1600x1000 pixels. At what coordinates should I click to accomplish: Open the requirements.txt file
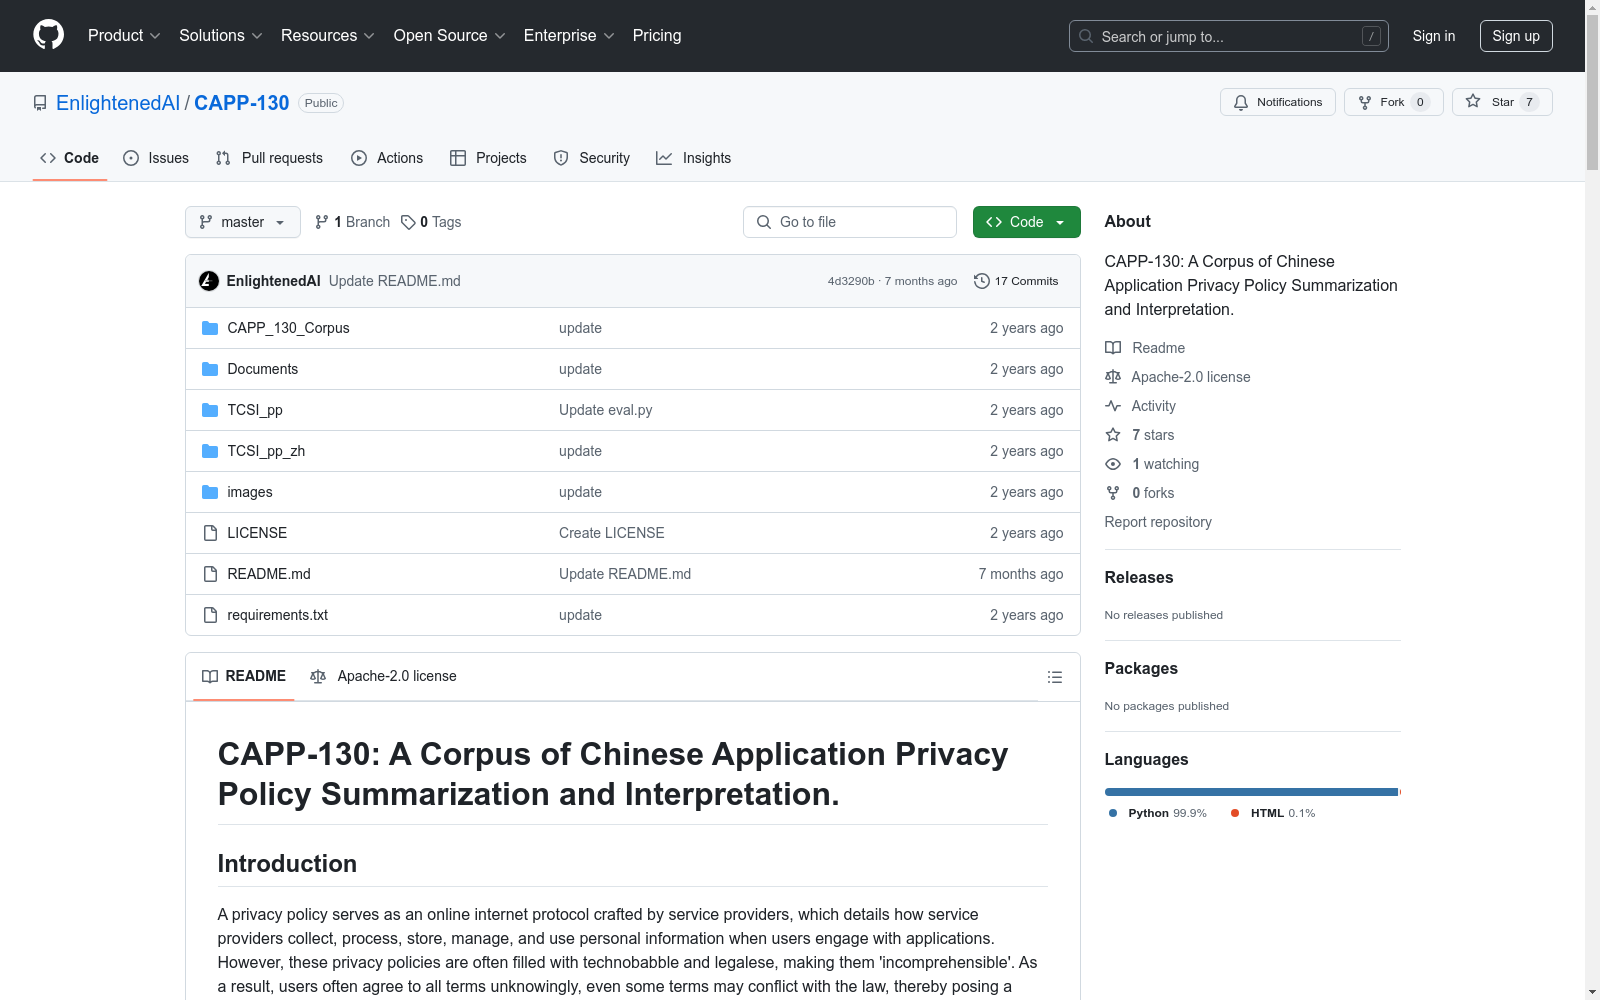pyautogui.click(x=277, y=615)
